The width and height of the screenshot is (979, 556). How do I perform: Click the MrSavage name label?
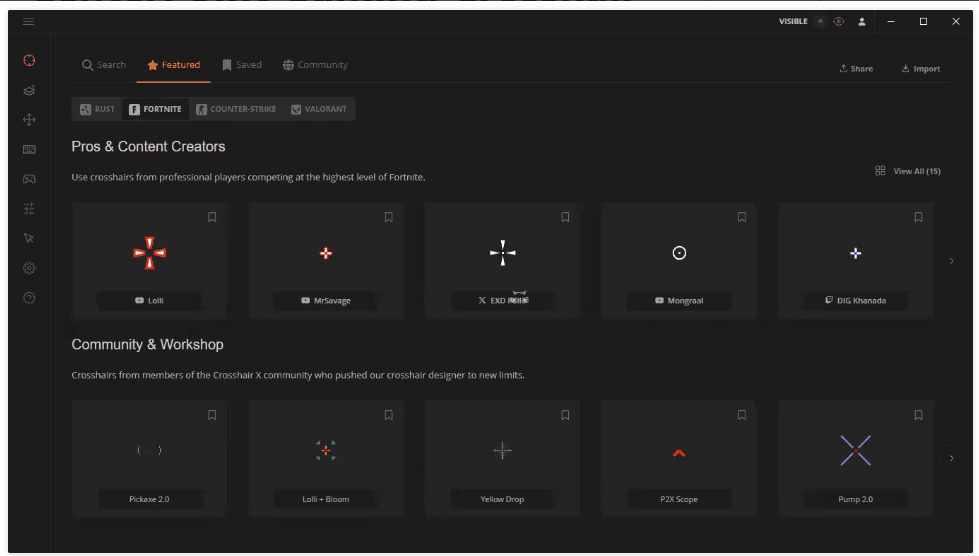[x=326, y=301]
